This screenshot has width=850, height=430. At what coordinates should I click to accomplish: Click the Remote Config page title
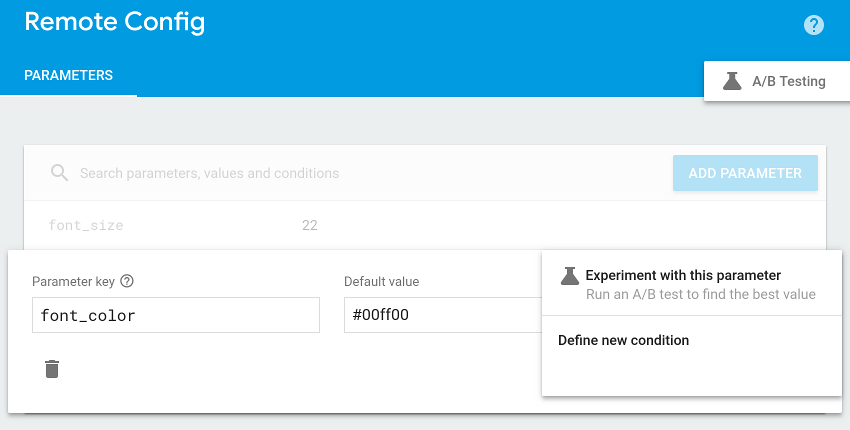click(115, 22)
